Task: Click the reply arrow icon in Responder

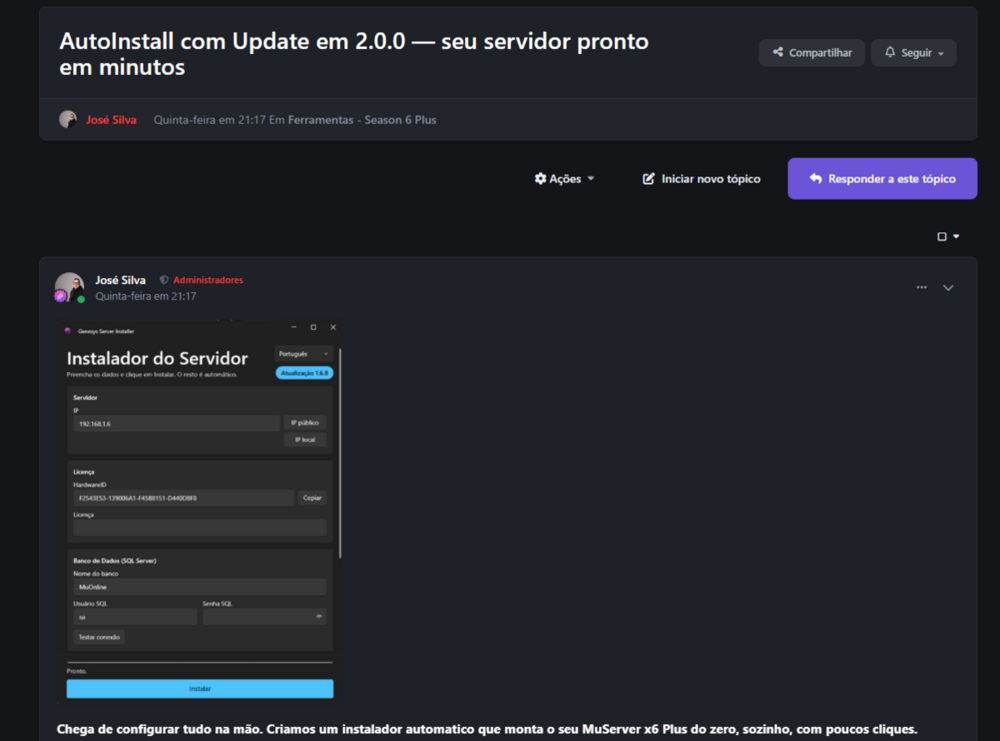Action: [x=816, y=179]
